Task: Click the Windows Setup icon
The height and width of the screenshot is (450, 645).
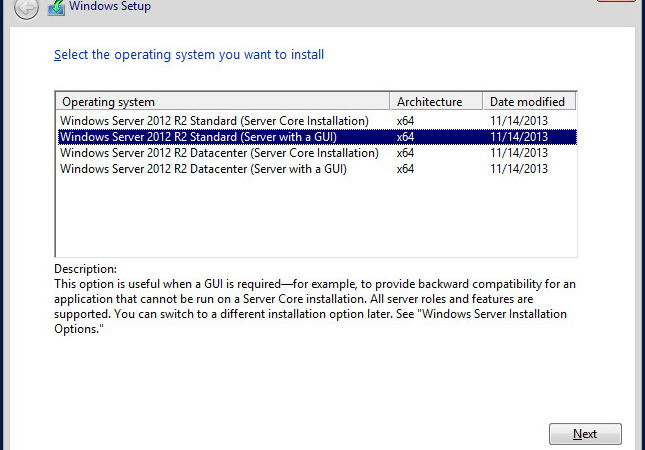Action: point(56,7)
